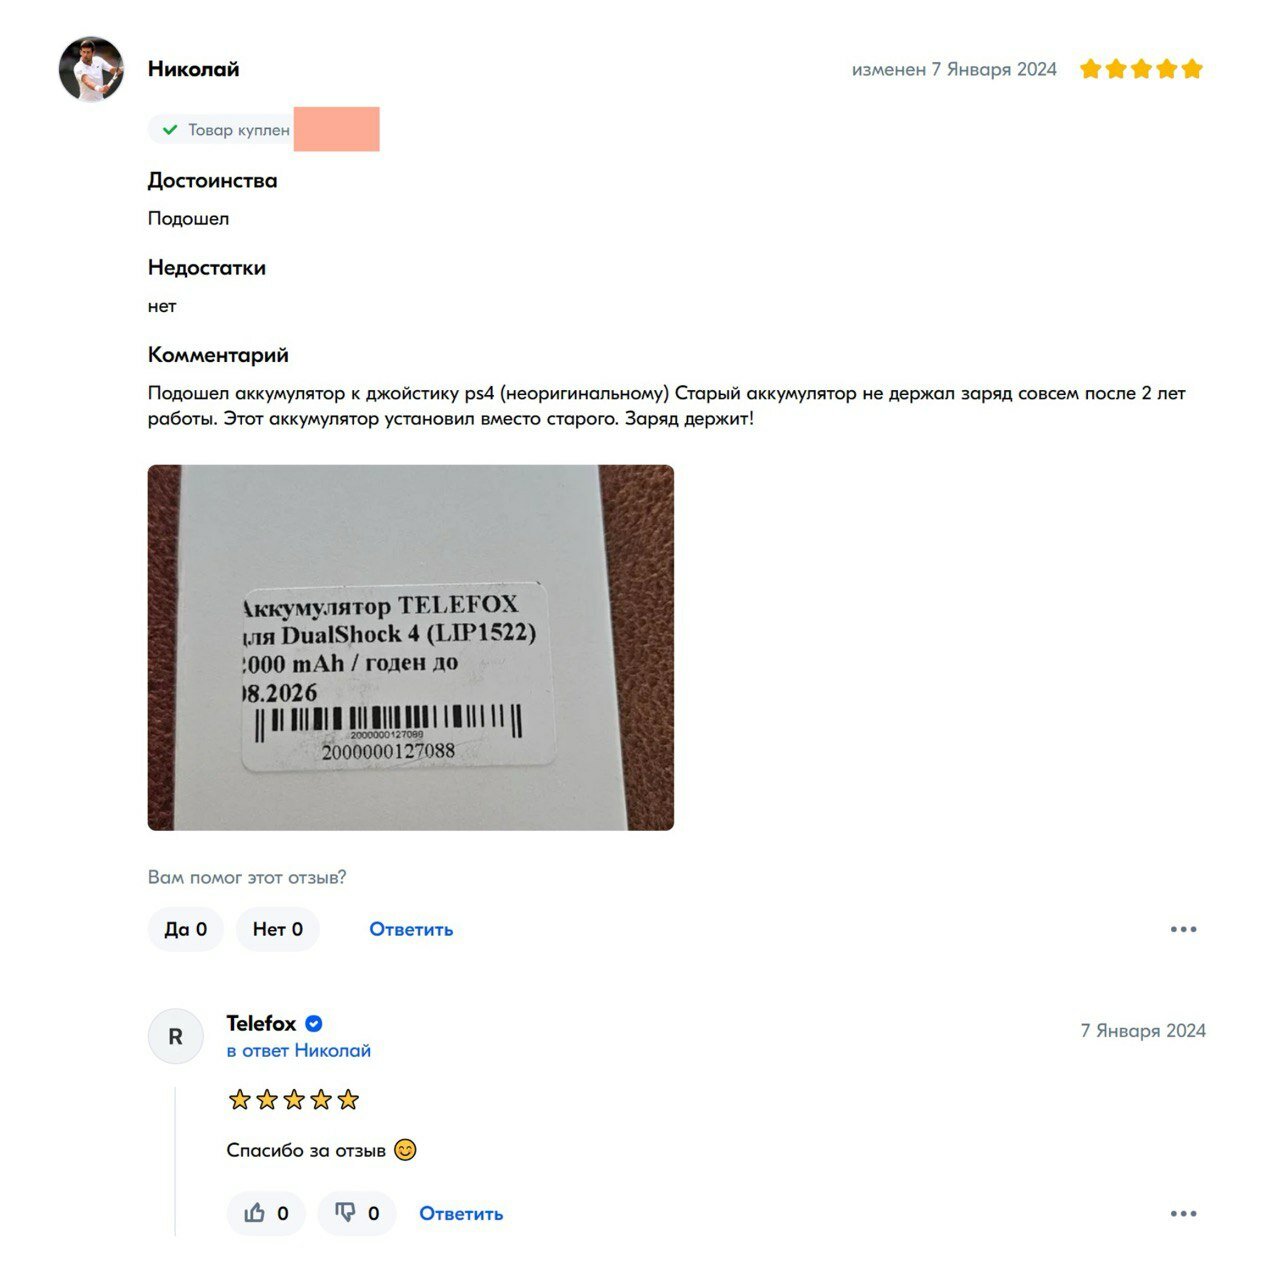Click the five stars in Telefox reply

click(293, 1100)
